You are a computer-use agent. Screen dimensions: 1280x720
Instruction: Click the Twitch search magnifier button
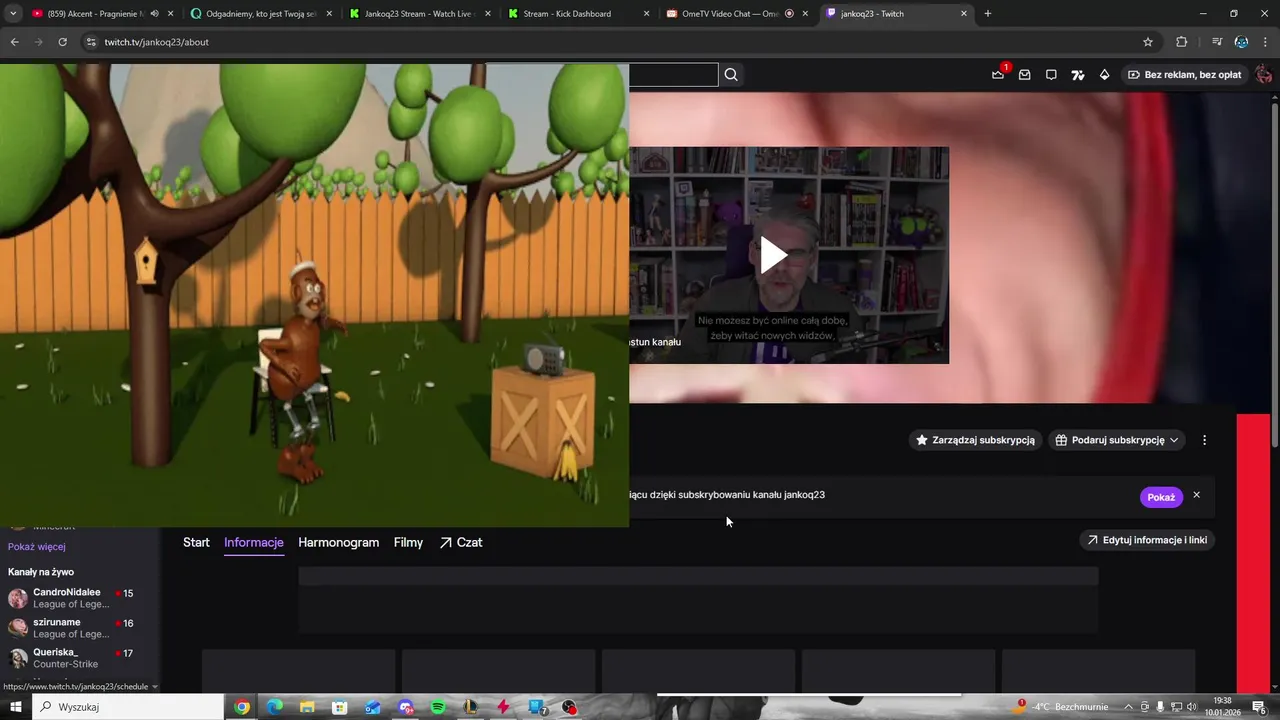click(731, 75)
